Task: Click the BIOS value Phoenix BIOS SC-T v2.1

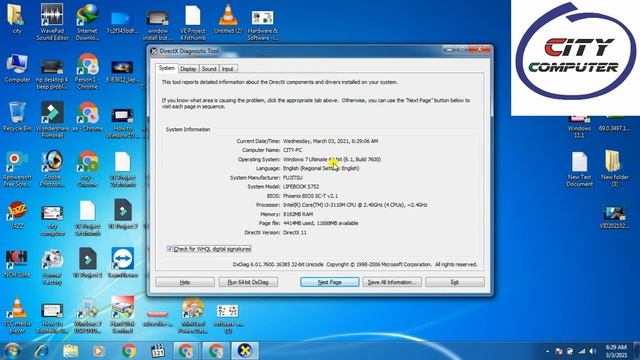Action: [310, 196]
